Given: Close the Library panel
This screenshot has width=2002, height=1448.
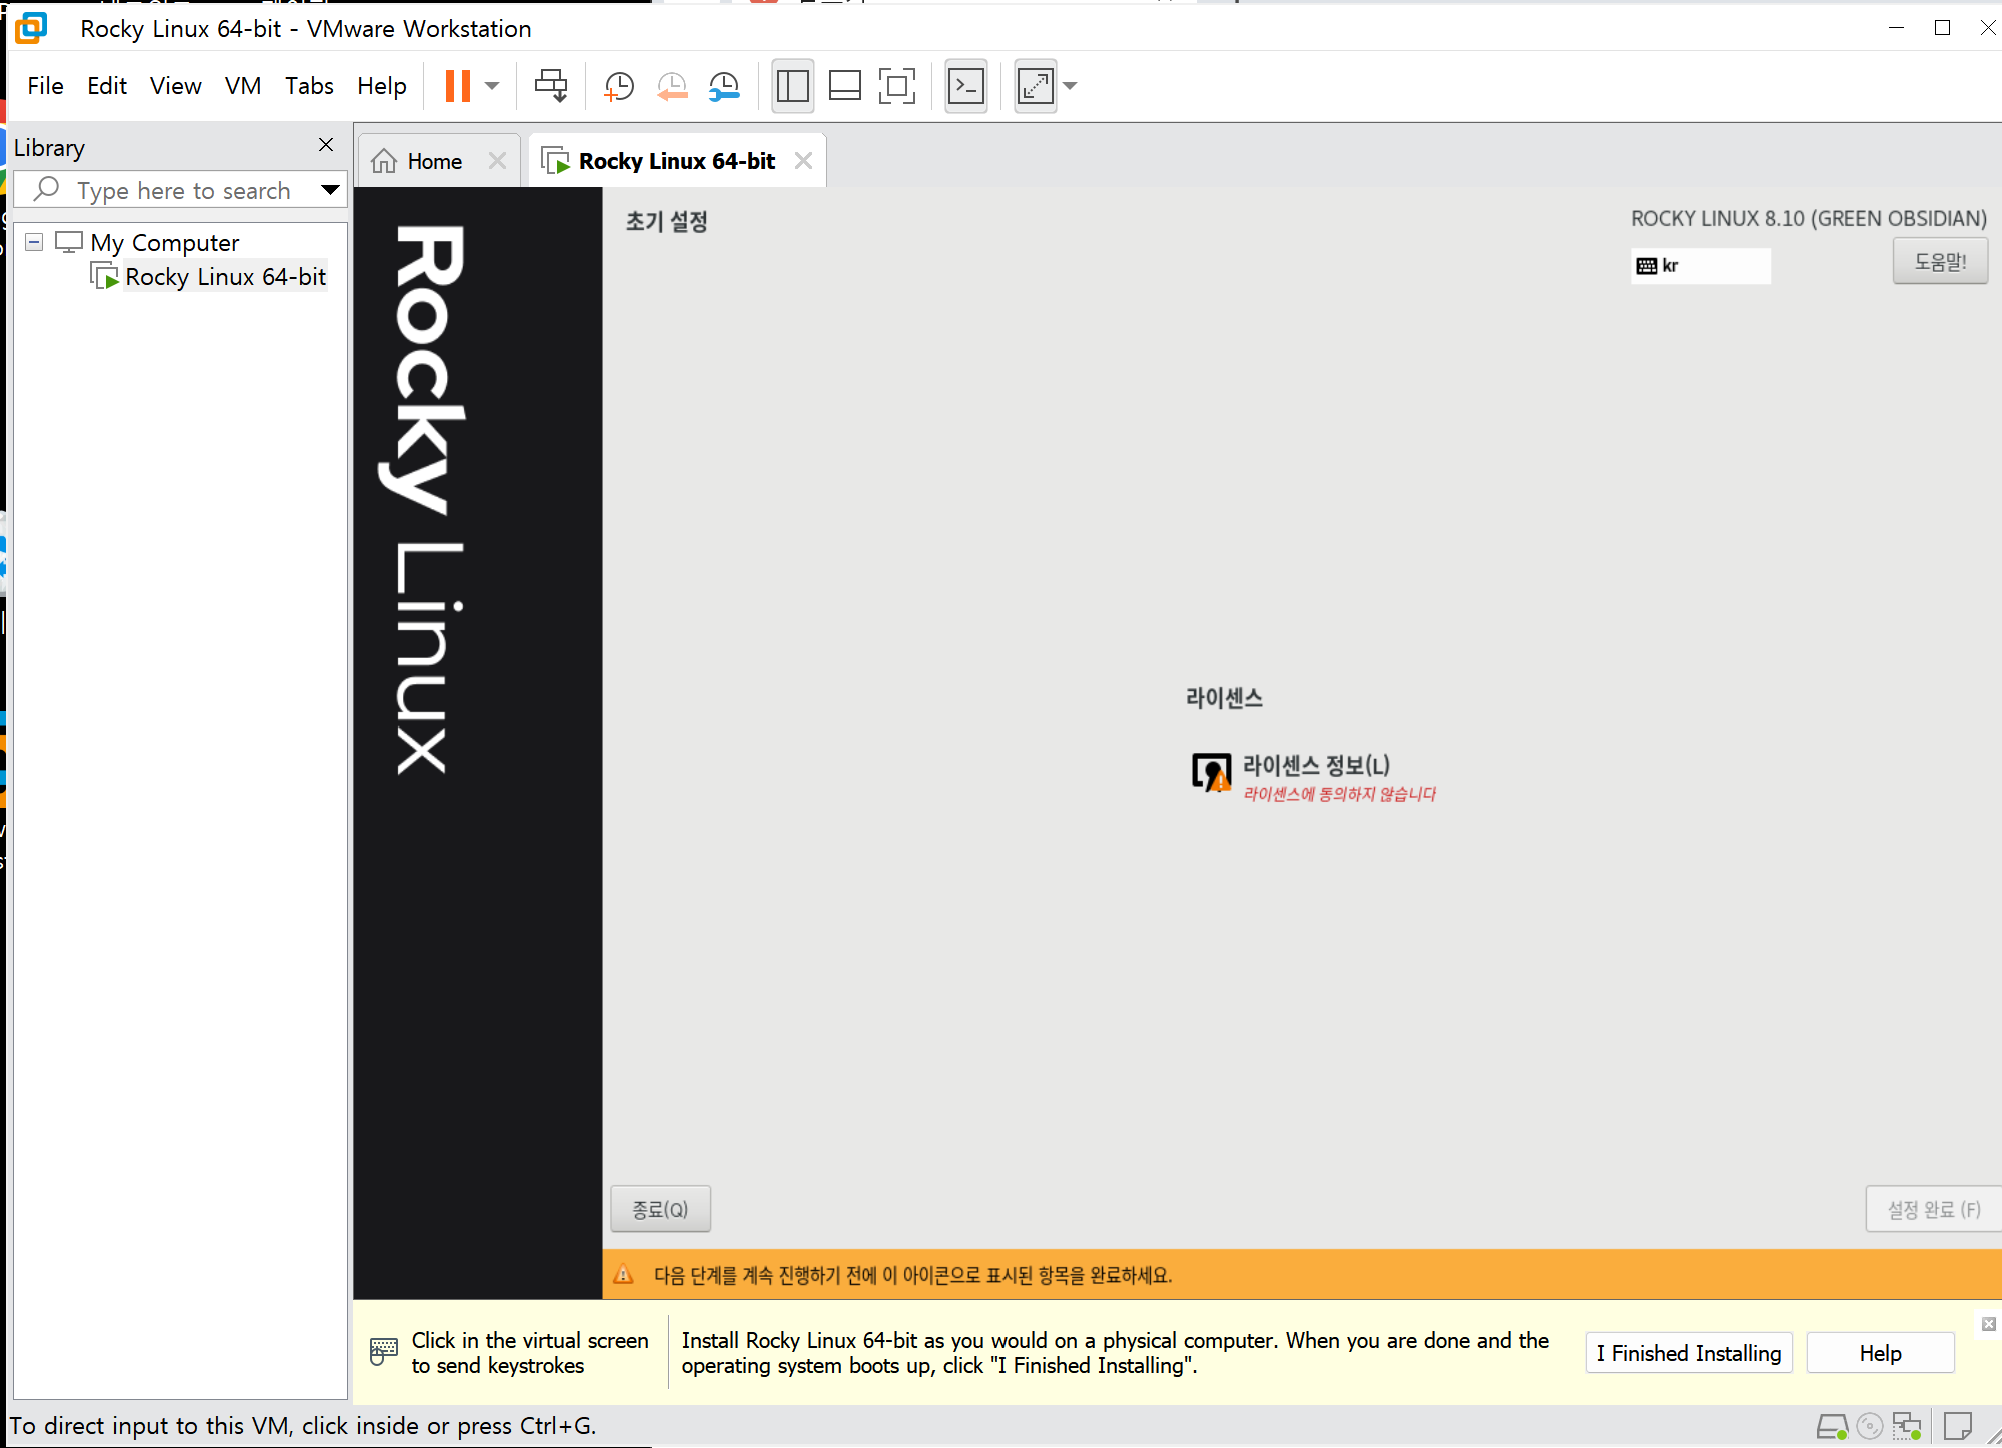Looking at the screenshot, I should [326, 145].
